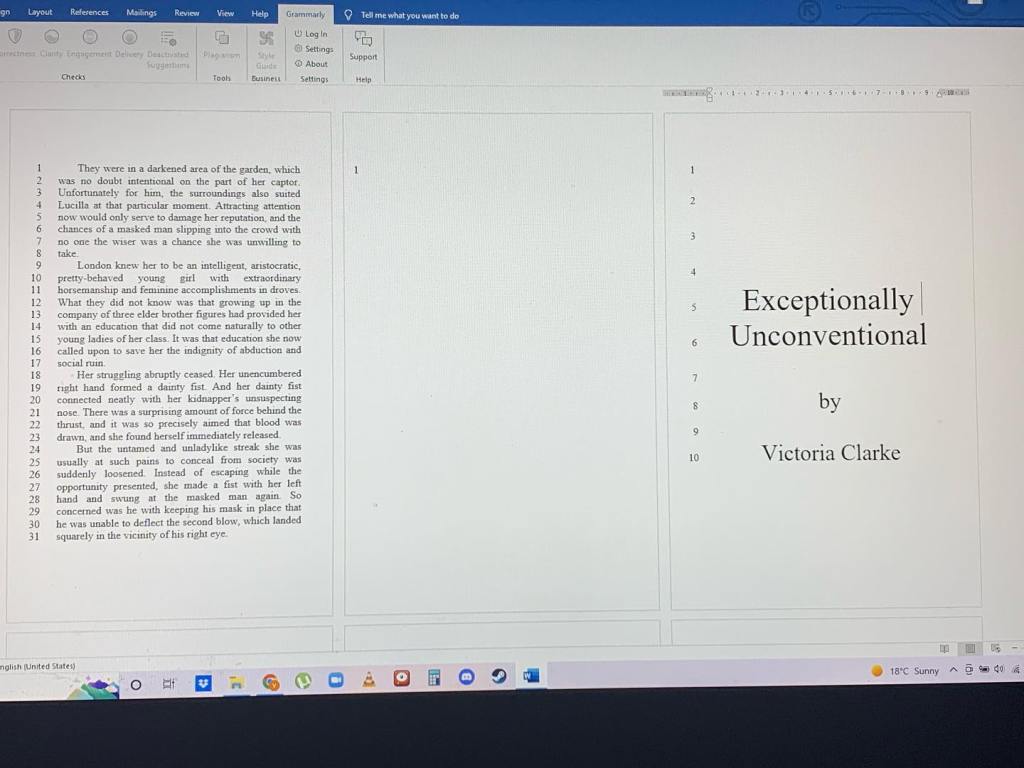Open the Grammarly Style Guide
The width and height of the screenshot is (1024, 768).
click(266, 46)
